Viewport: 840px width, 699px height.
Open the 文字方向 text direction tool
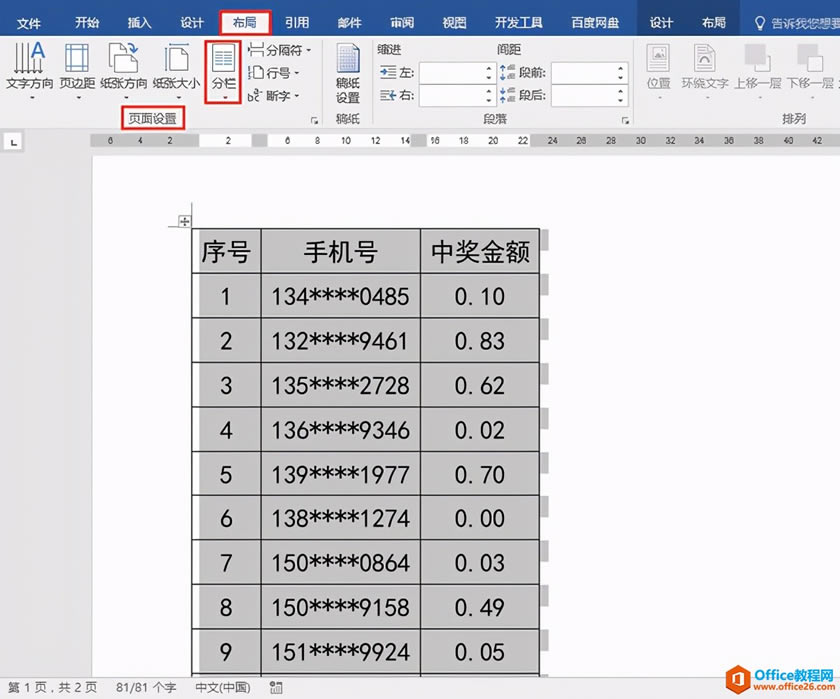pyautogui.click(x=29, y=70)
